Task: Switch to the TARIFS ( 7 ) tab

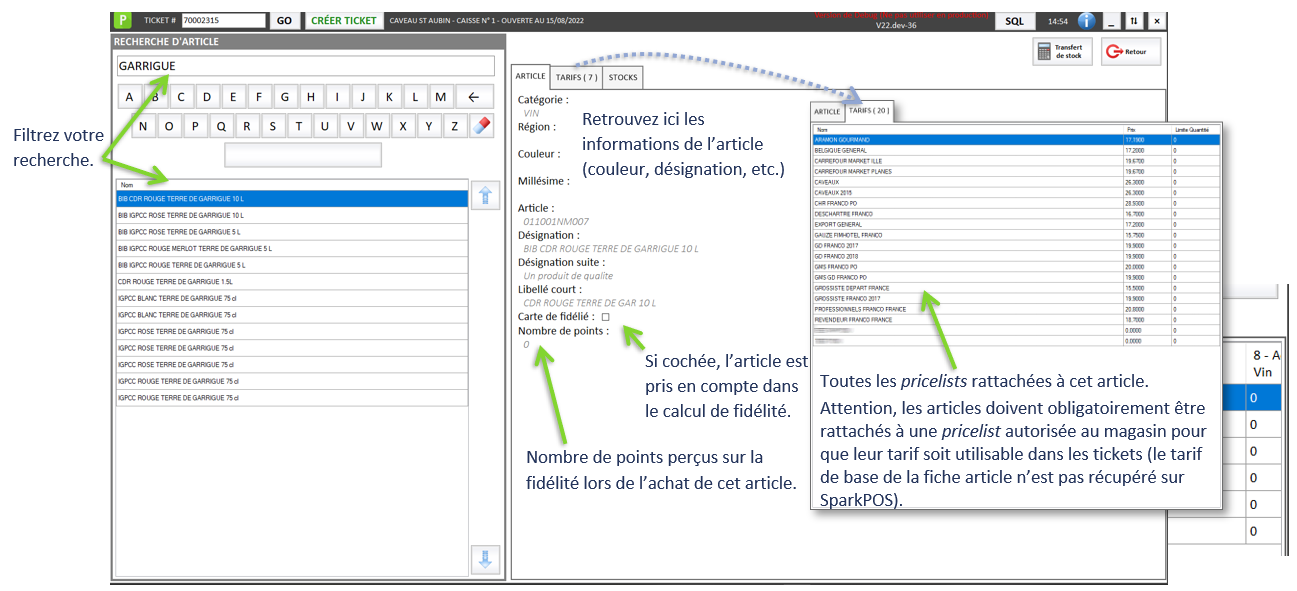Action: point(577,77)
